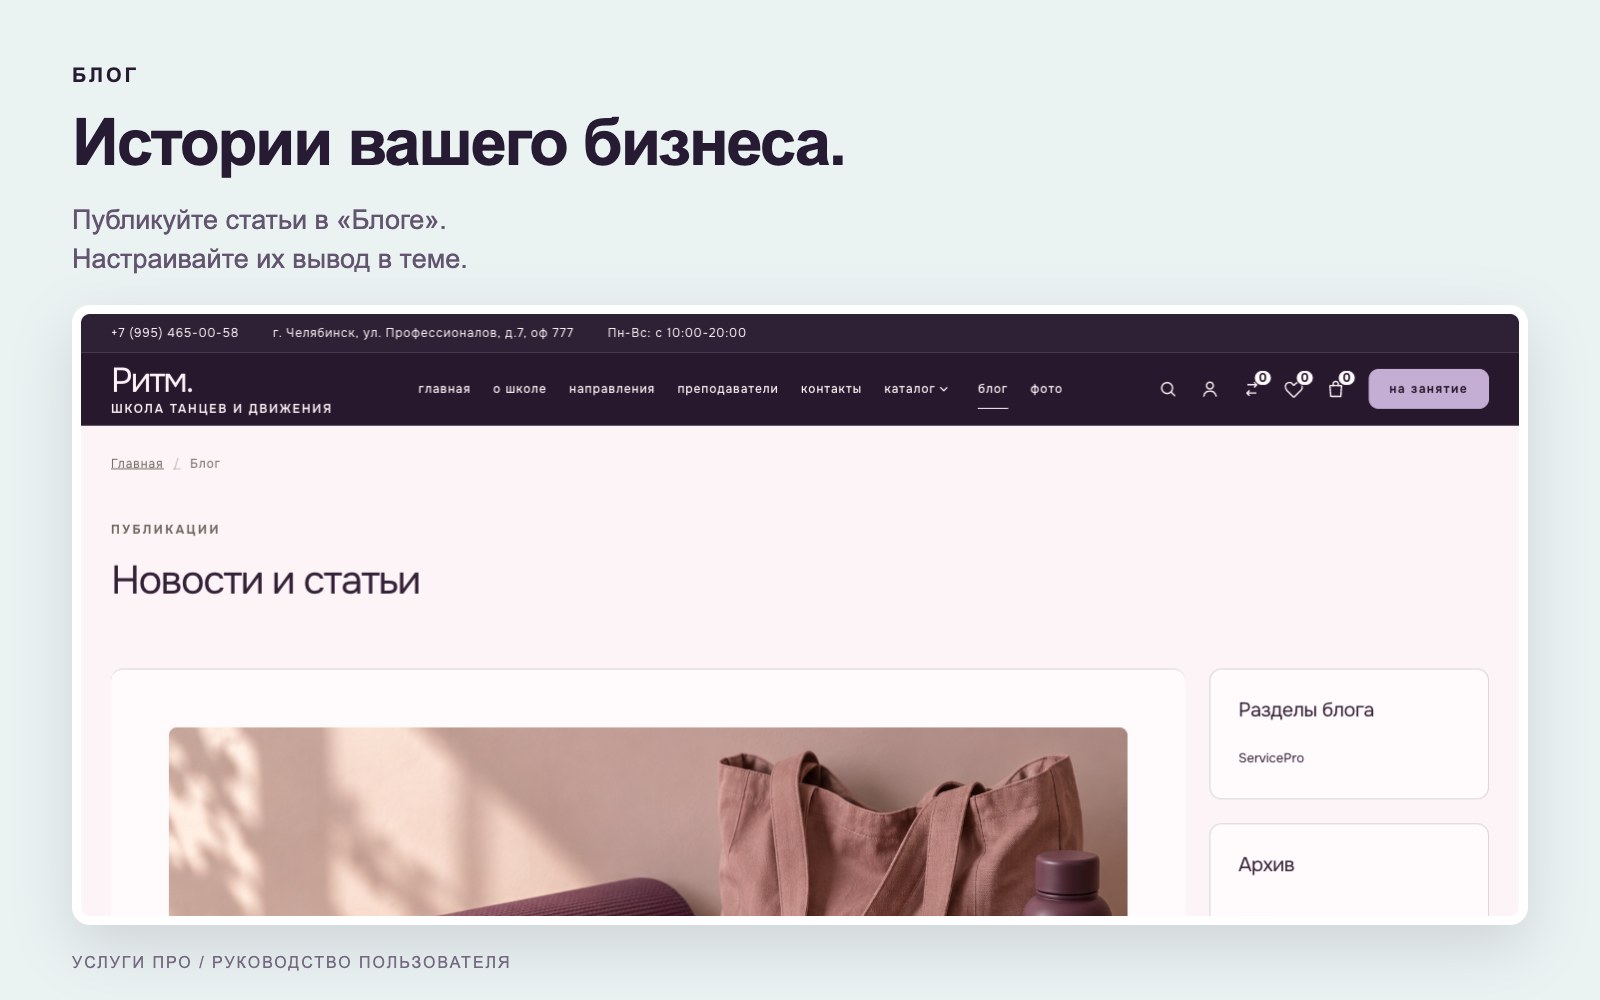Open the user account icon
Image resolution: width=1600 pixels, height=1000 pixels.
[1209, 389]
